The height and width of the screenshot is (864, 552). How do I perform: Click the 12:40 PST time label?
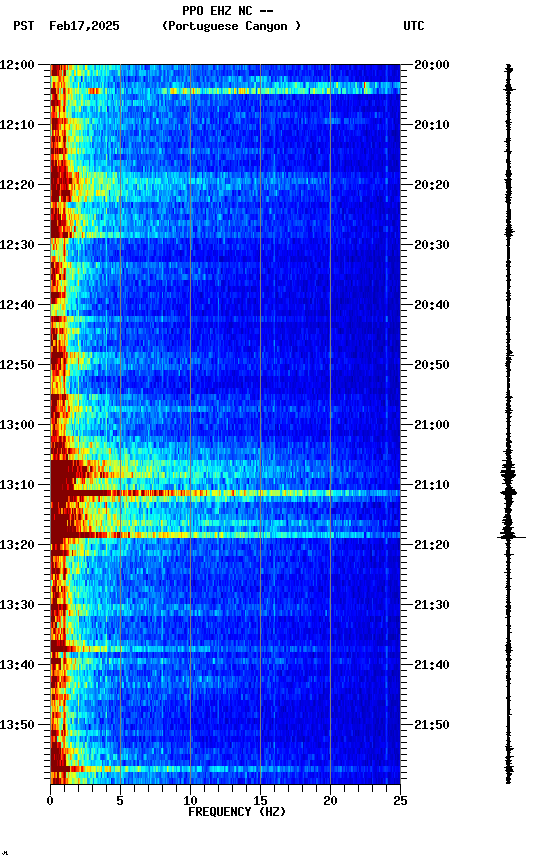[17, 305]
